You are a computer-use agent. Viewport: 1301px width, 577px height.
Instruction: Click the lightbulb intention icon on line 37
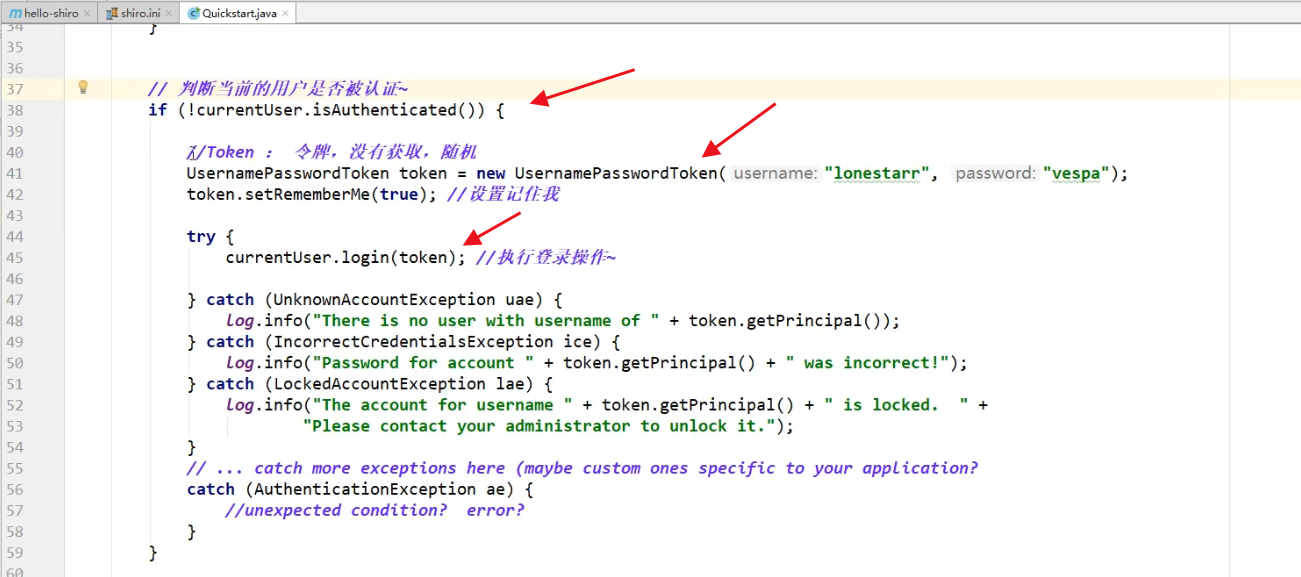click(83, 88)
